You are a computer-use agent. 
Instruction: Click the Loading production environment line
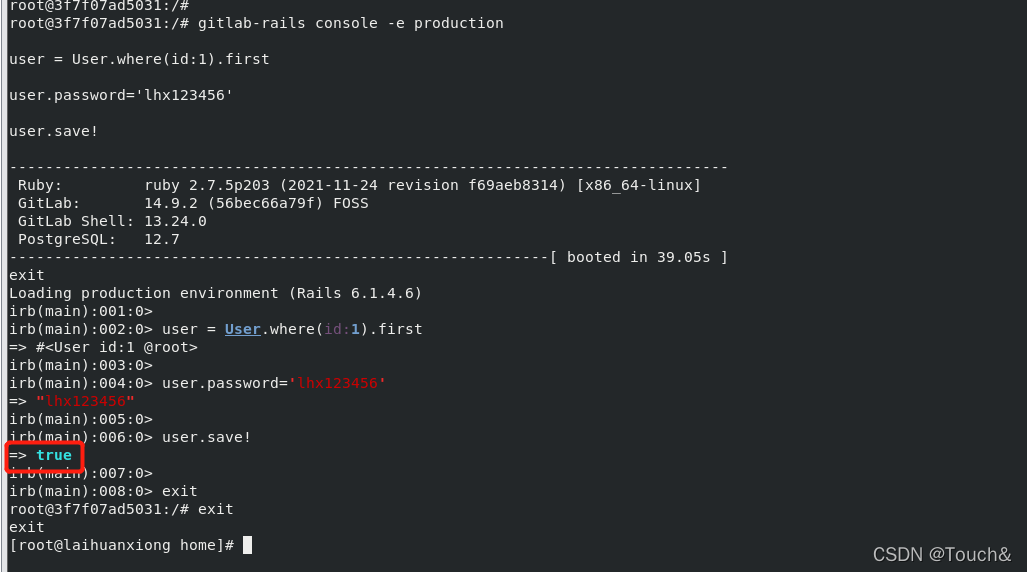(x=215, y=293)
